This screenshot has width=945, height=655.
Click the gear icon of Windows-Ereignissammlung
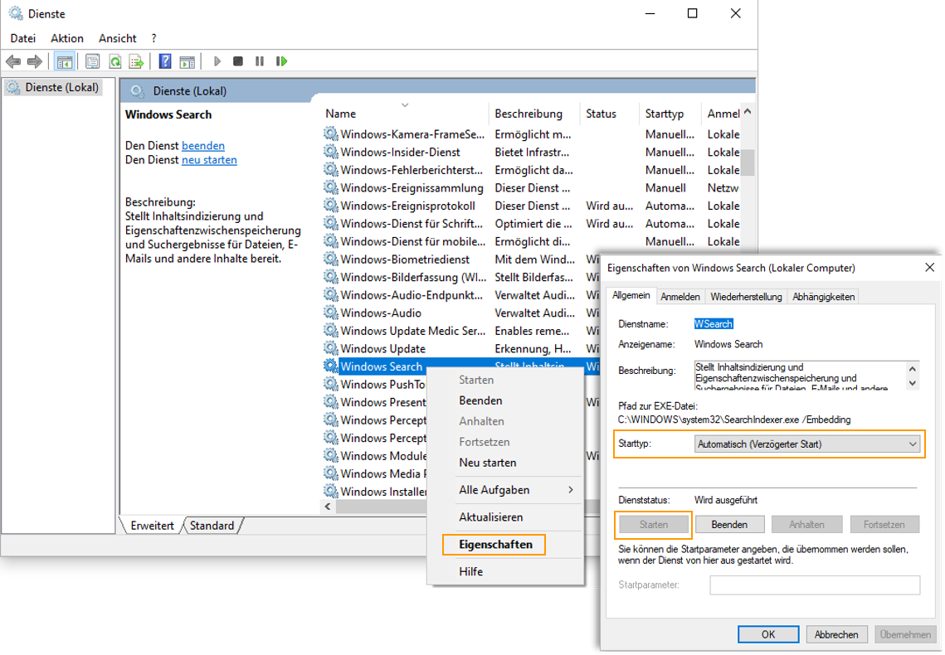pyautogui.click(x=331, y=187)
